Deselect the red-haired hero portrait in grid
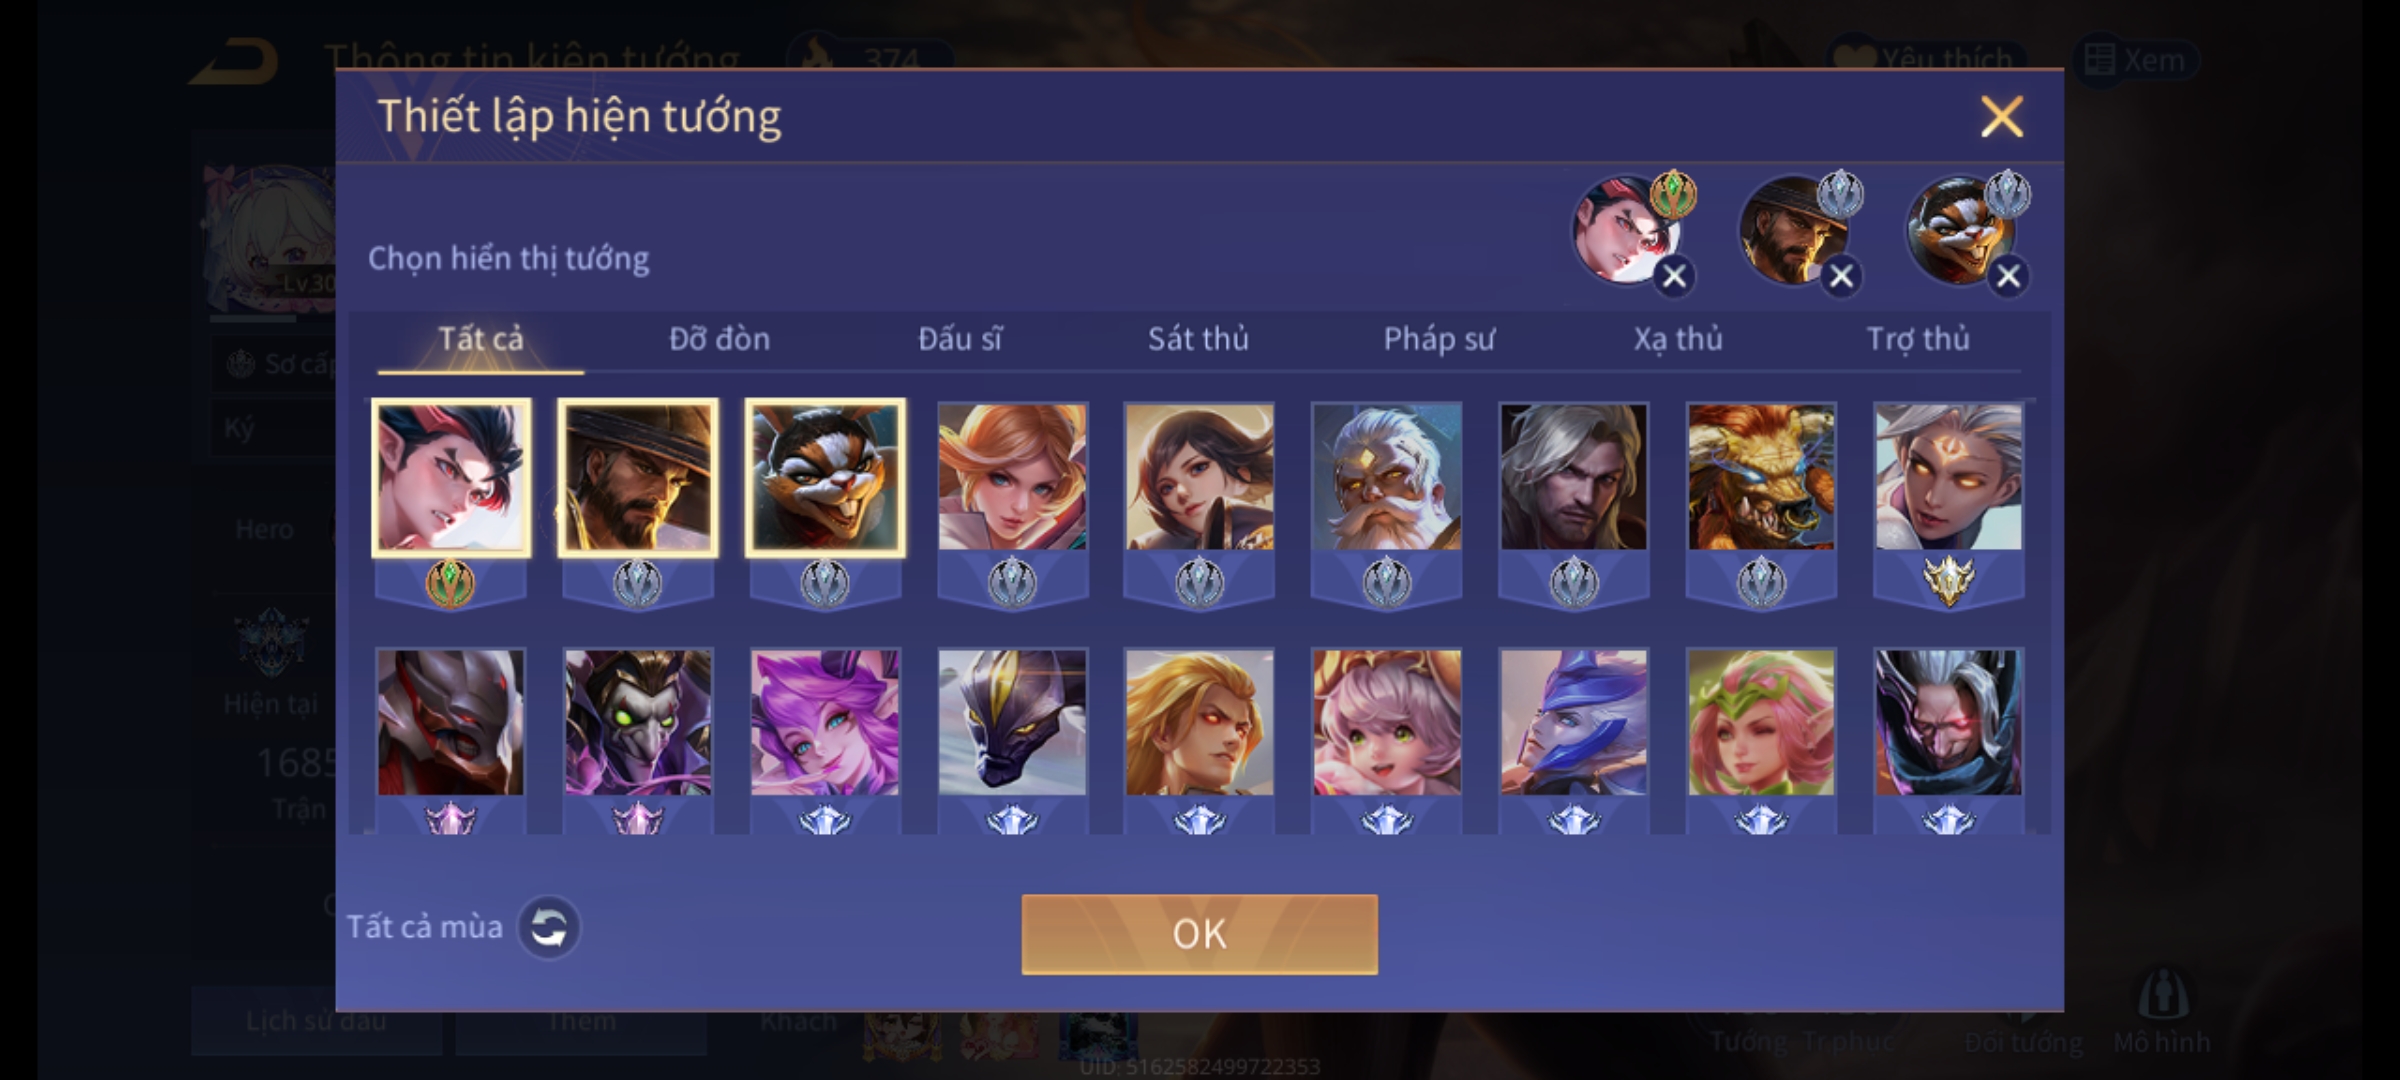This screenshot has height=1080, width=2400. point(451,478)
